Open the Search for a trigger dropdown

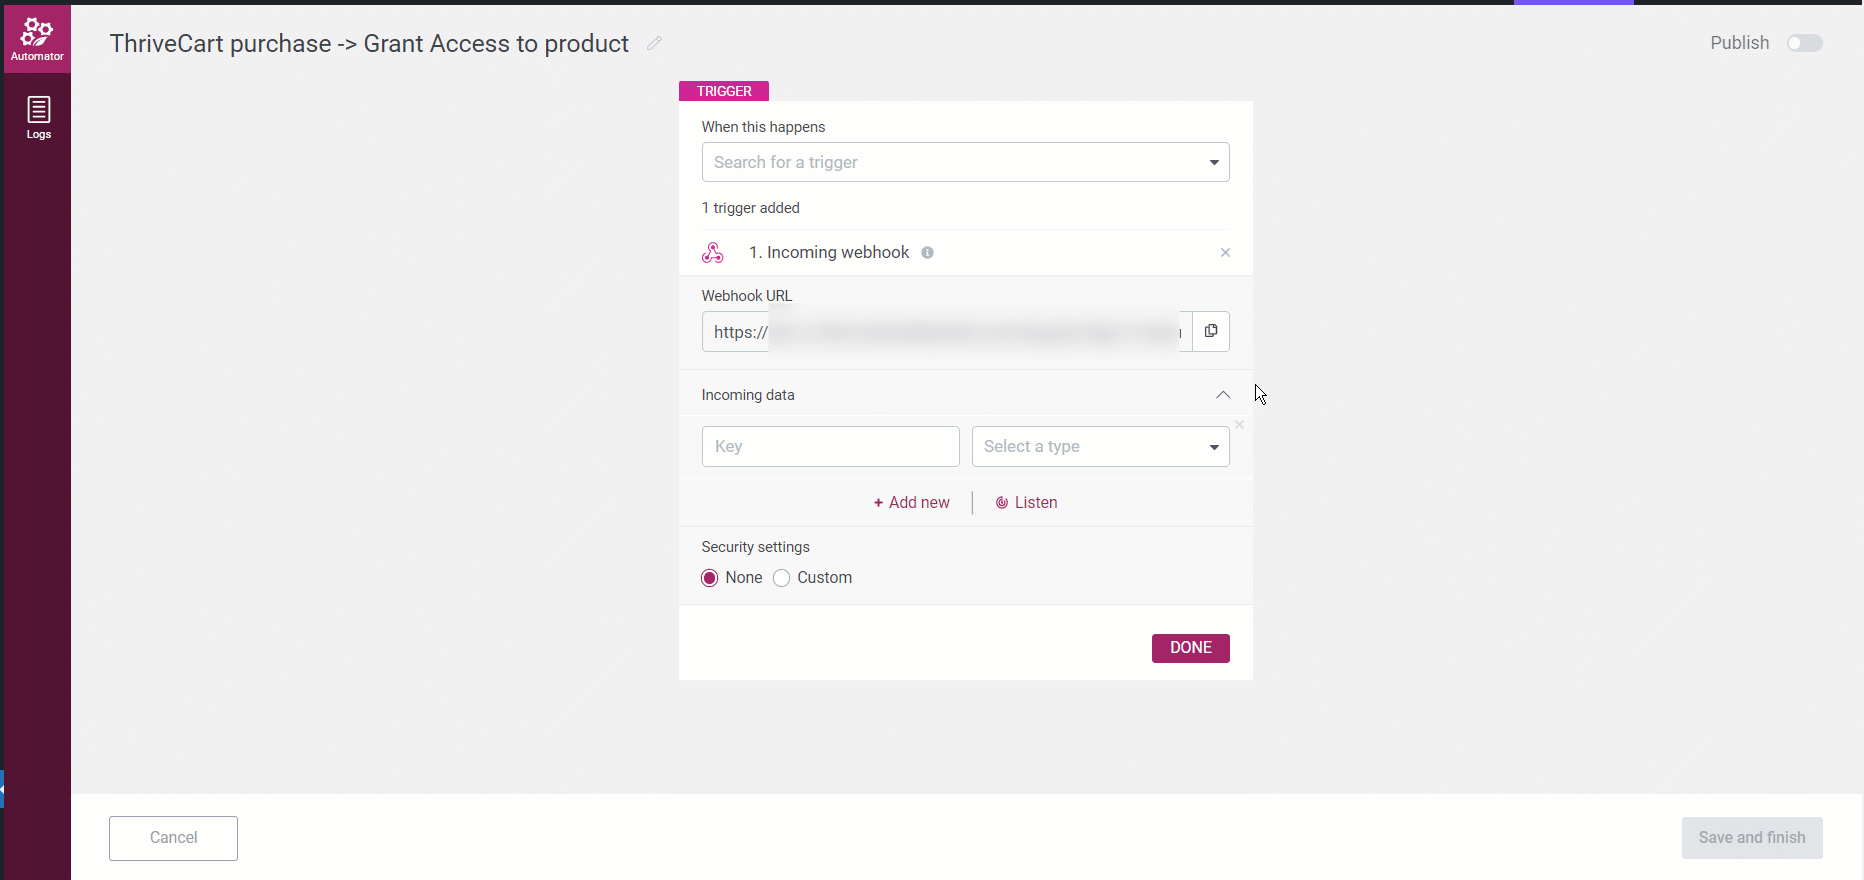965,162
